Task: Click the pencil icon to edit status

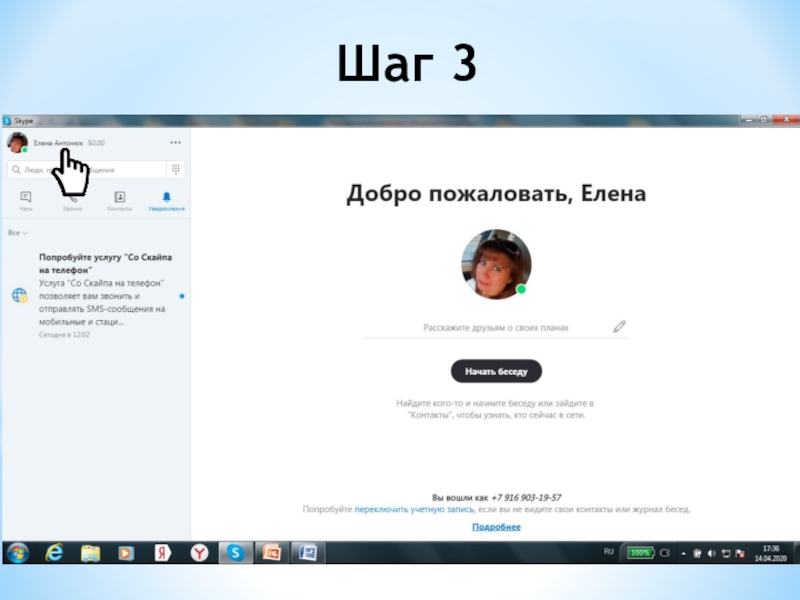Action: pyautogui.click(x=619, y=326)
